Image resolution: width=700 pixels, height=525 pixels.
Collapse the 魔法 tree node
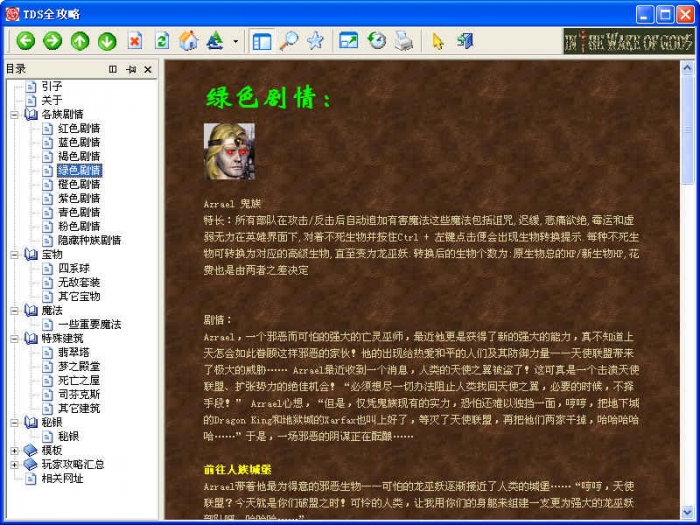(x=14, y=311)
